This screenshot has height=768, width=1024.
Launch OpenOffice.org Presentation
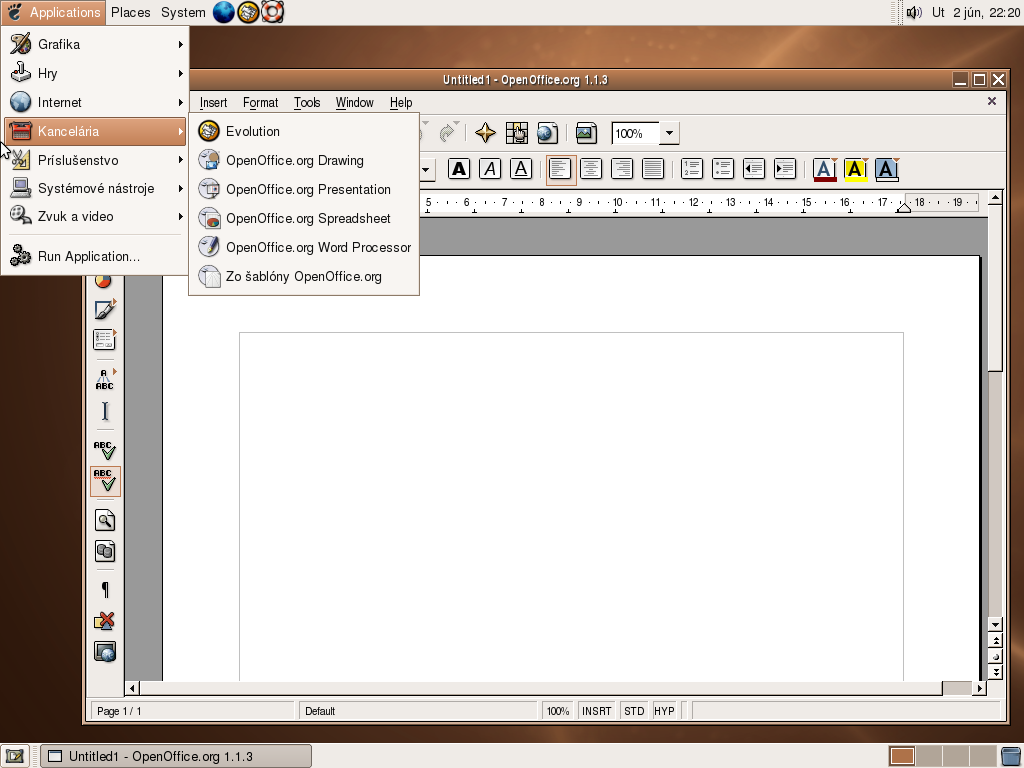tap(304, 189)
